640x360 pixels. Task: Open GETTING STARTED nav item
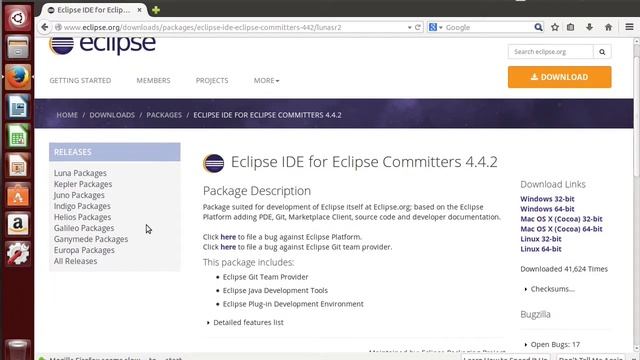pos(80,80)
